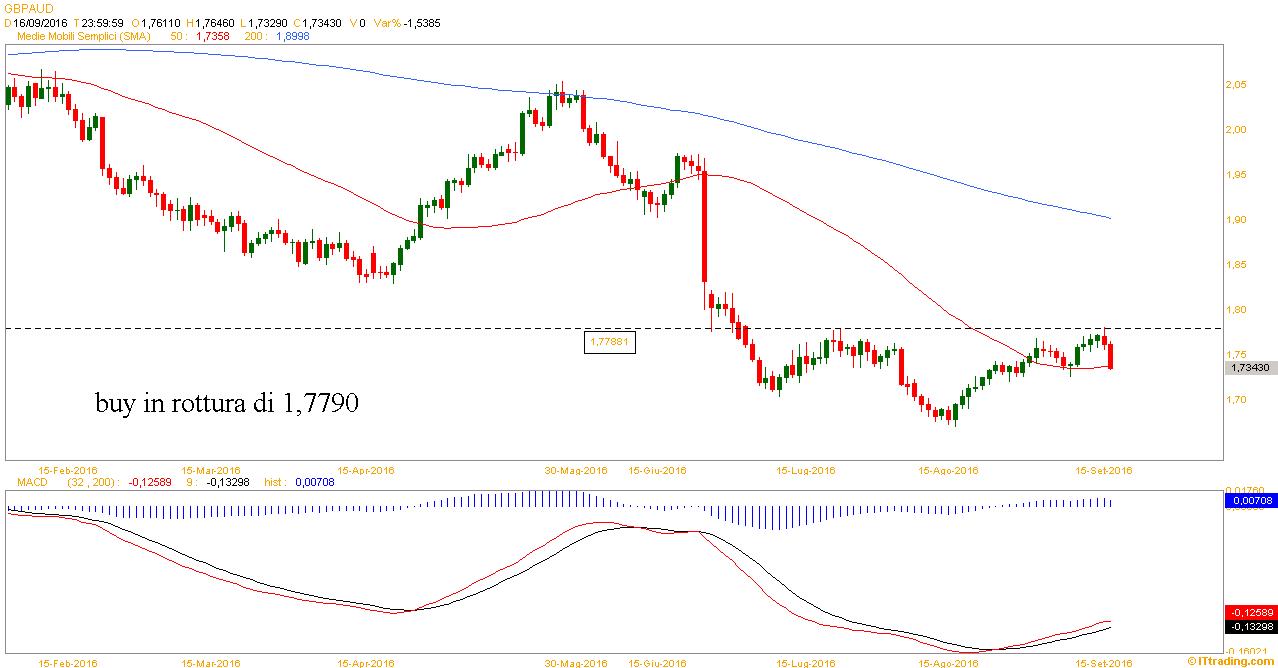The height and width of the screenshot is (668, 1278).
Task: Select the red MACD tag -0,12589
Action: tap(1250, 612)
